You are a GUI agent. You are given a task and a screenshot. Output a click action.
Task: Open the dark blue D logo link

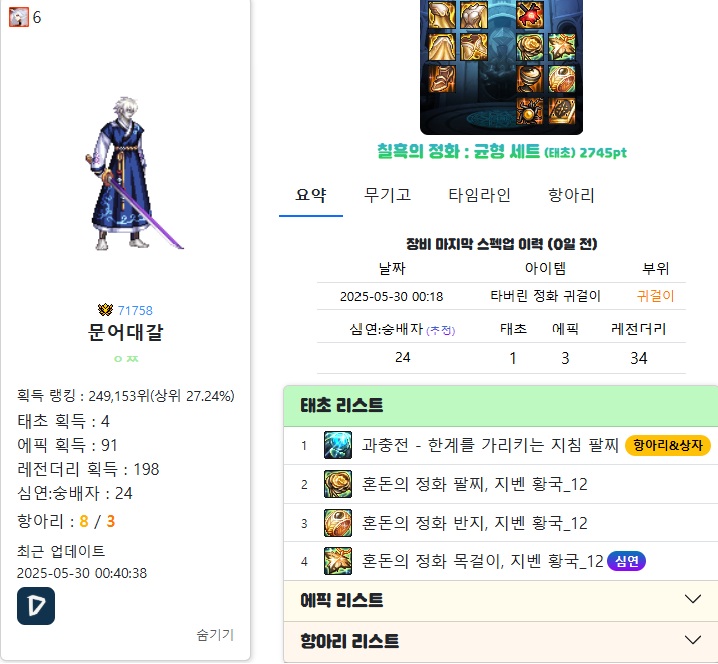[36, 606]
